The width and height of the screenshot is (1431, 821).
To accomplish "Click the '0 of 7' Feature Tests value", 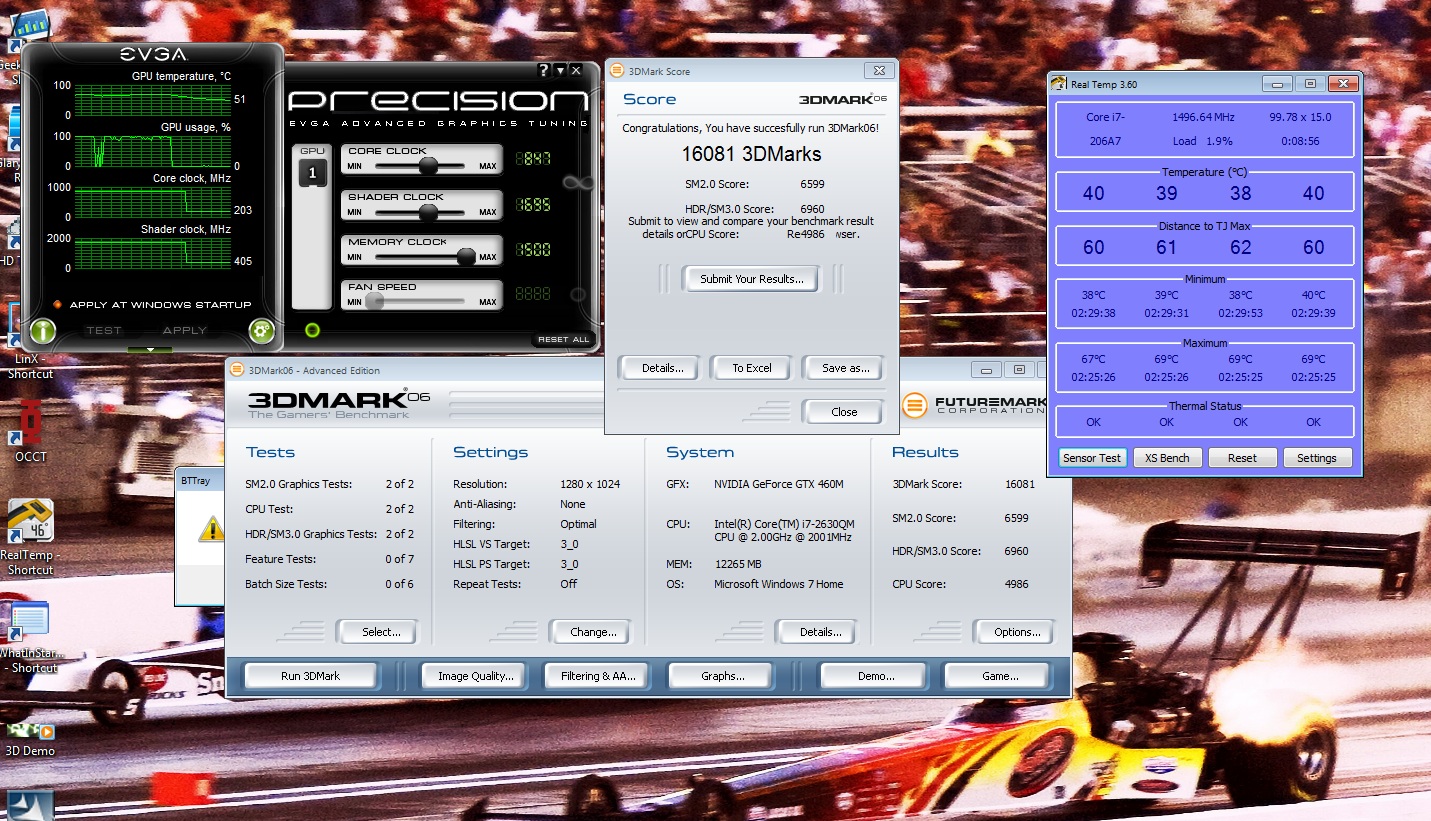I will 399,559.
